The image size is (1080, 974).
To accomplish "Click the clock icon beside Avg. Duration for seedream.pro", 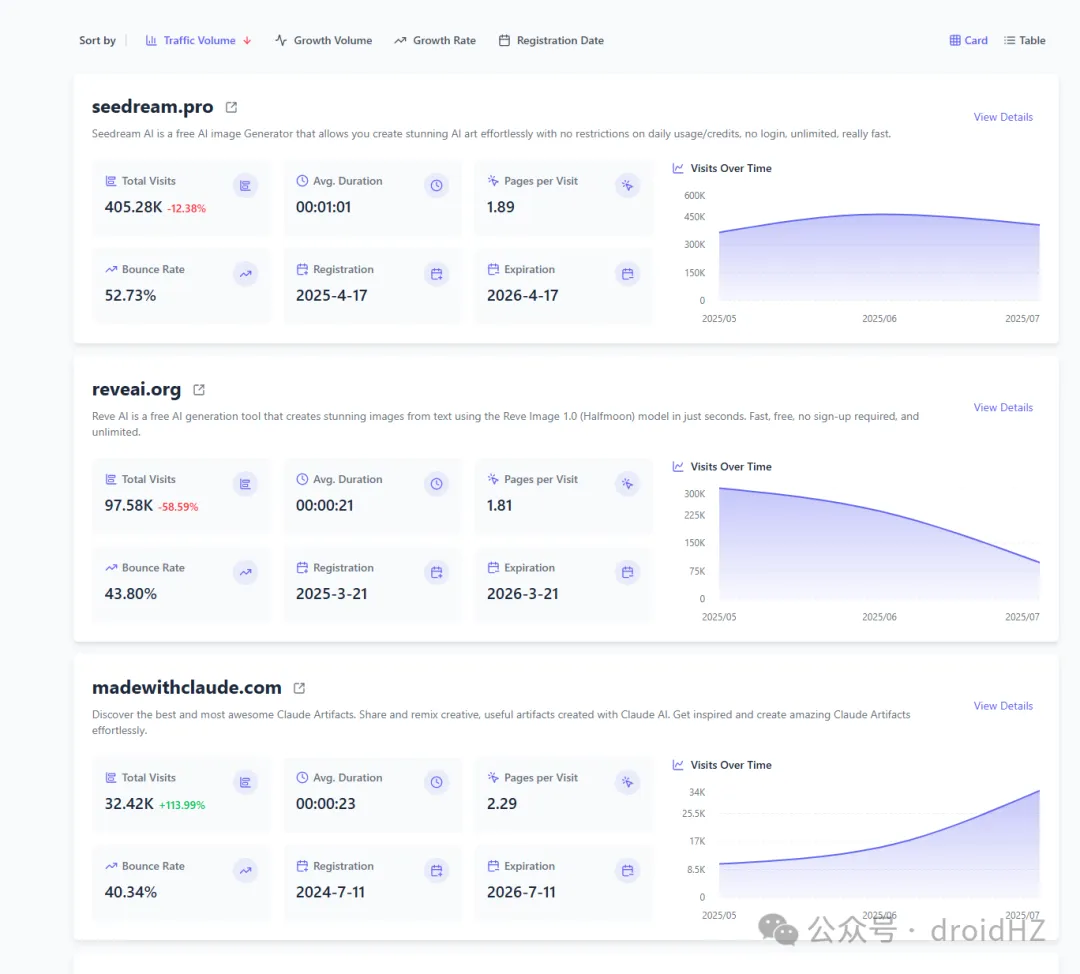I will tap(436, 185).
